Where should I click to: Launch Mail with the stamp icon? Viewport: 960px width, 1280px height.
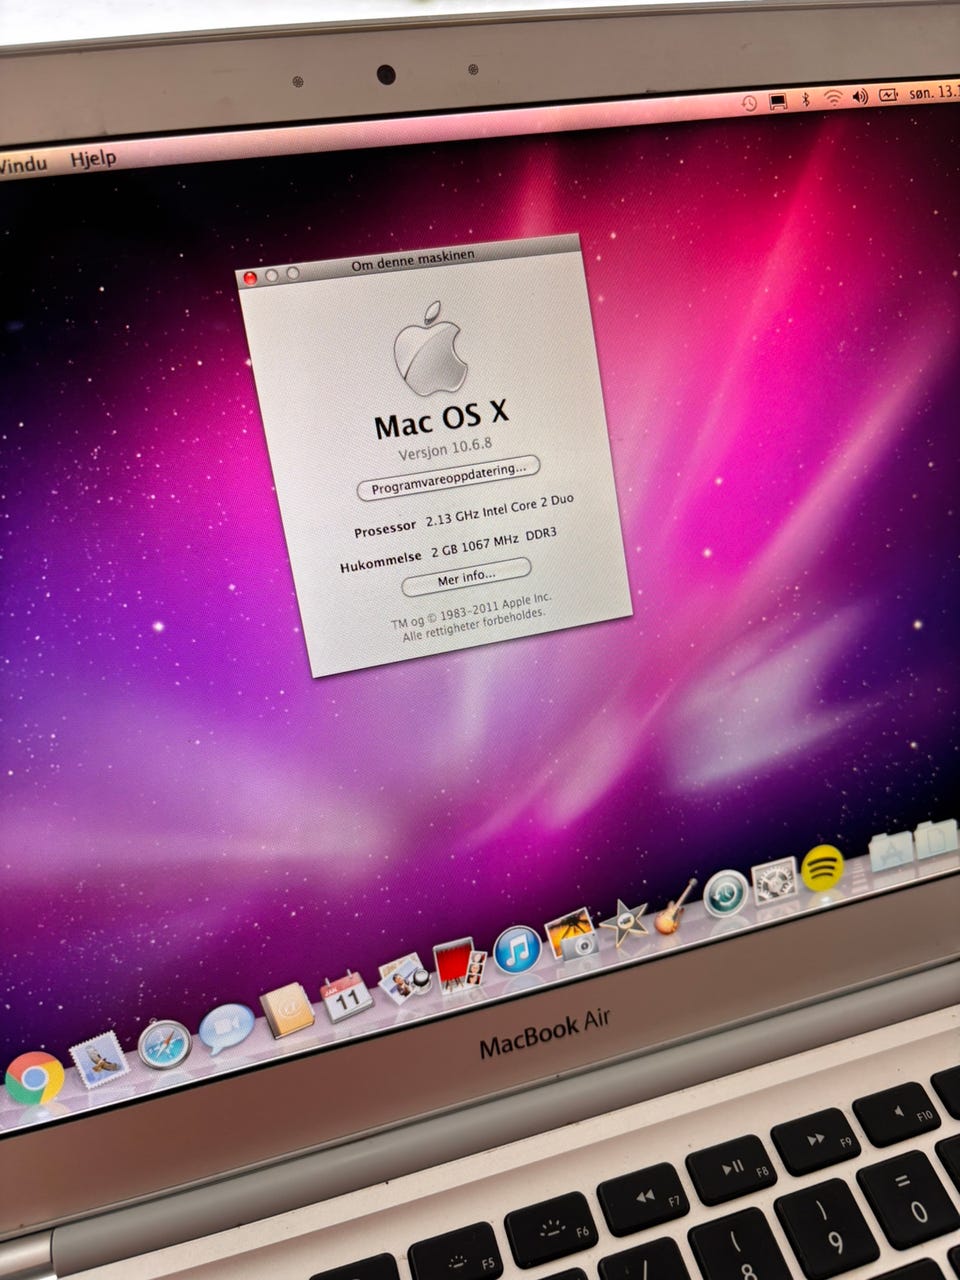[99, 1061]
